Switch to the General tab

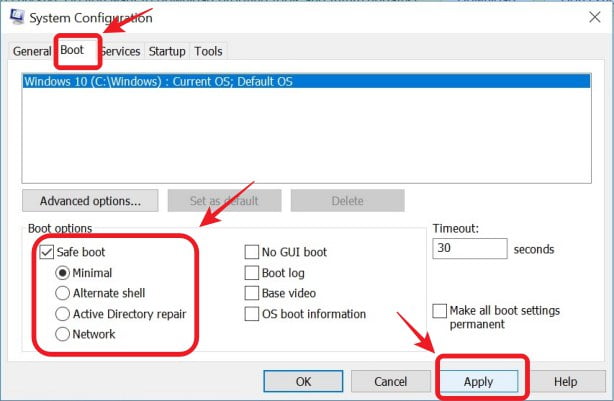coord(32,51)
